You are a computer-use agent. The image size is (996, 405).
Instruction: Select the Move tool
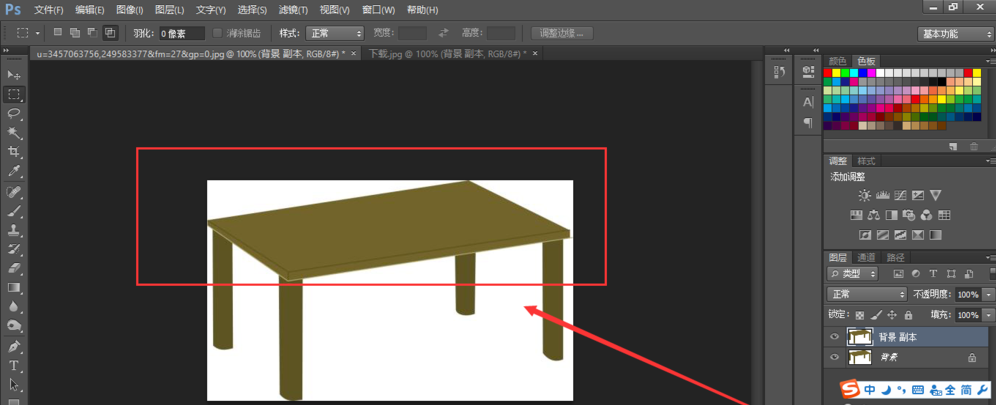pos(14,75)
